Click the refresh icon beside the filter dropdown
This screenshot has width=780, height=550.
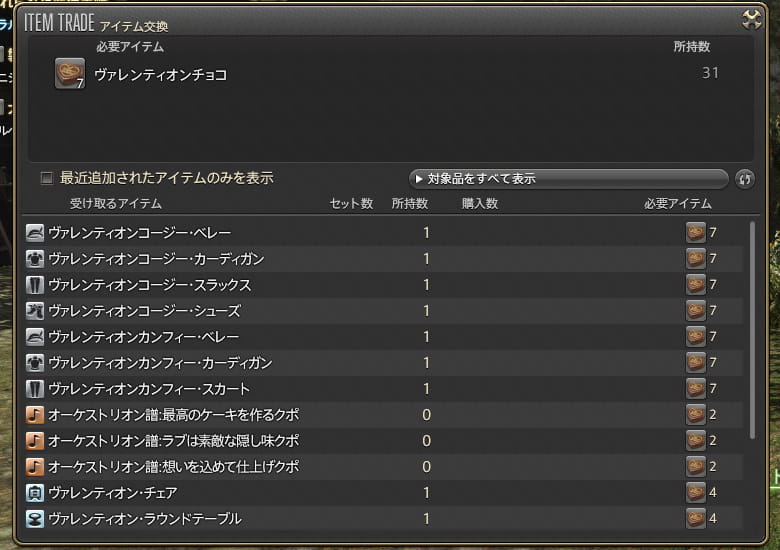pyautogui.click(x=744, y=179)
